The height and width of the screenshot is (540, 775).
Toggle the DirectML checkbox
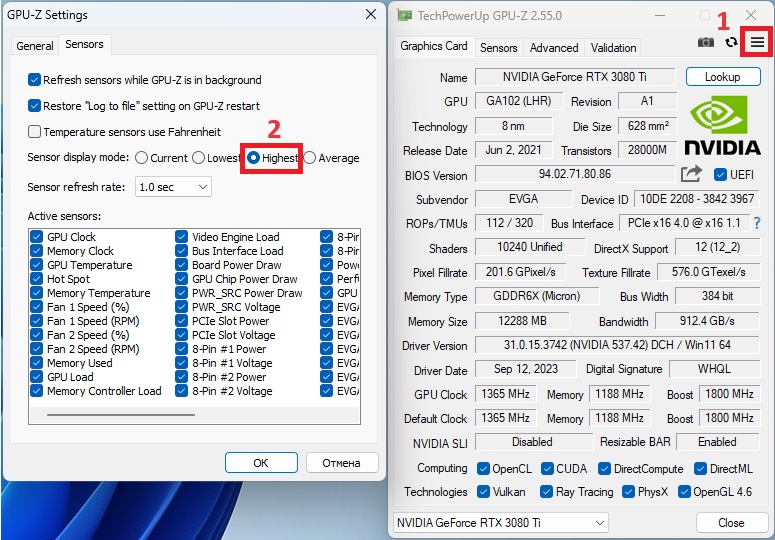coord(700,468)
